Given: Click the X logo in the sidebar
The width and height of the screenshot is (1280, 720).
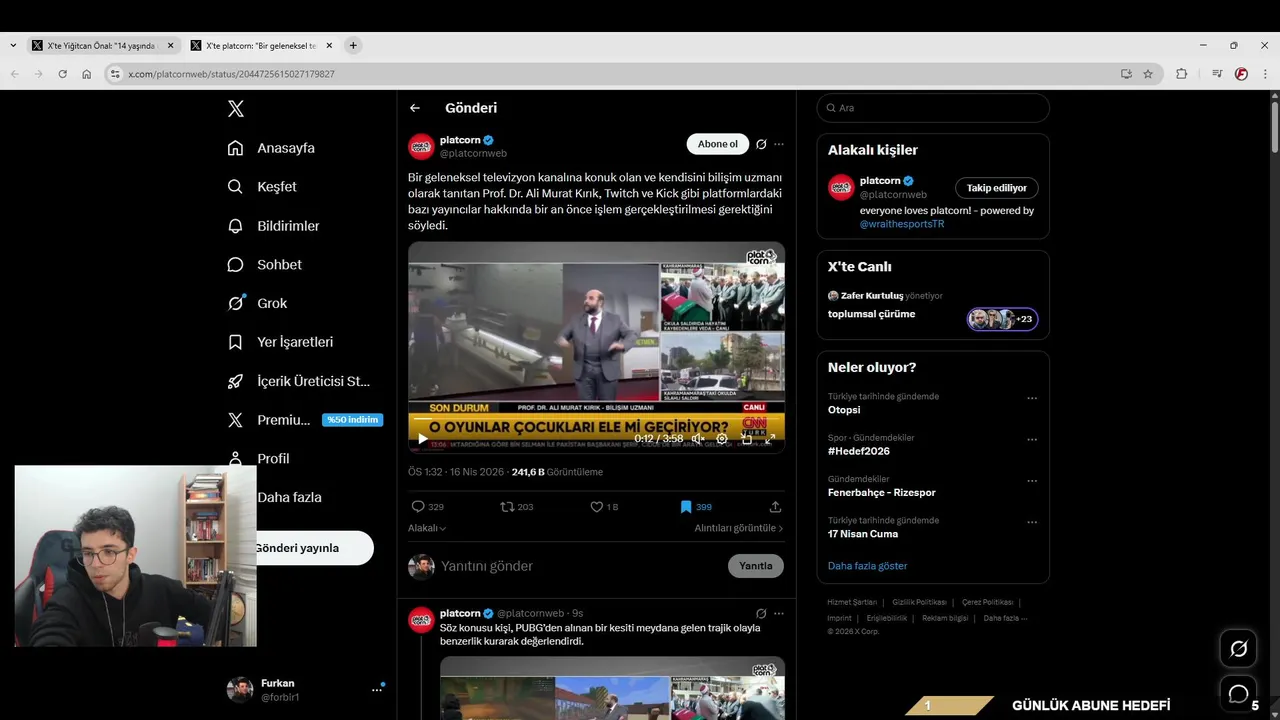Looking at the screenshot, I should (235, 109).
